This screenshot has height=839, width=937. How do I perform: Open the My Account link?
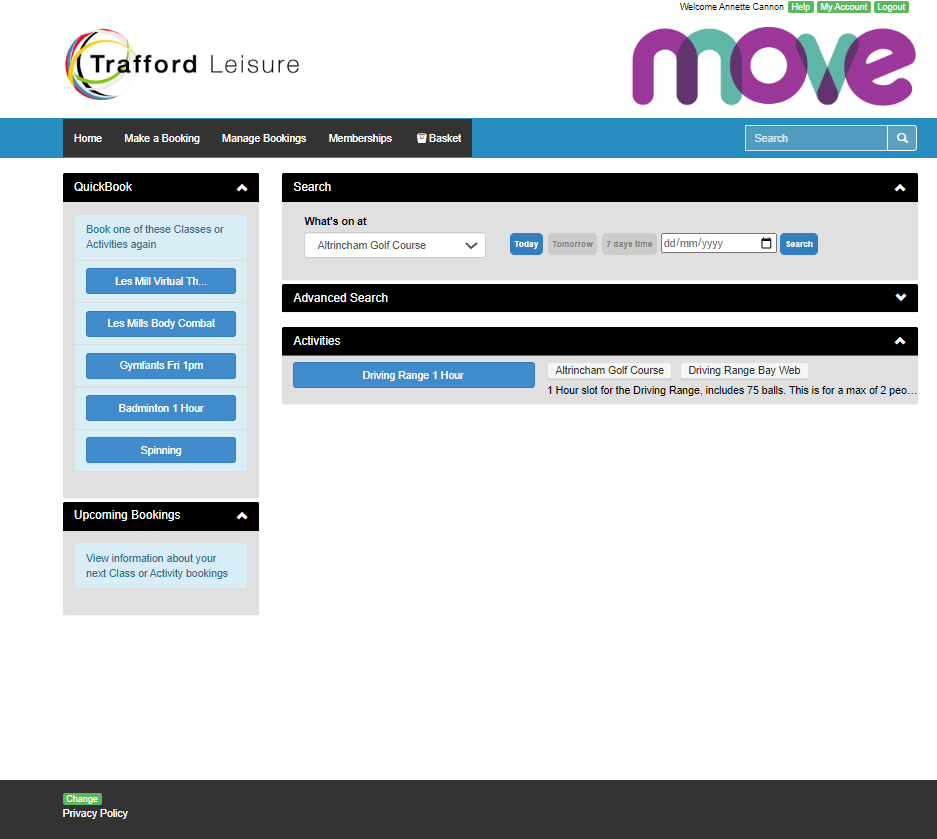point(844,7)
